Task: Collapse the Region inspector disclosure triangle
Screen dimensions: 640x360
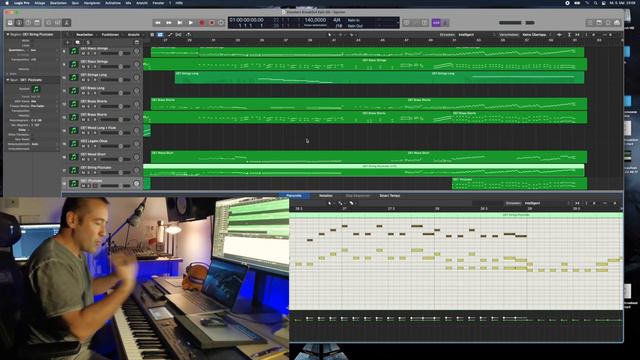Action: click(x=7, y=35)
